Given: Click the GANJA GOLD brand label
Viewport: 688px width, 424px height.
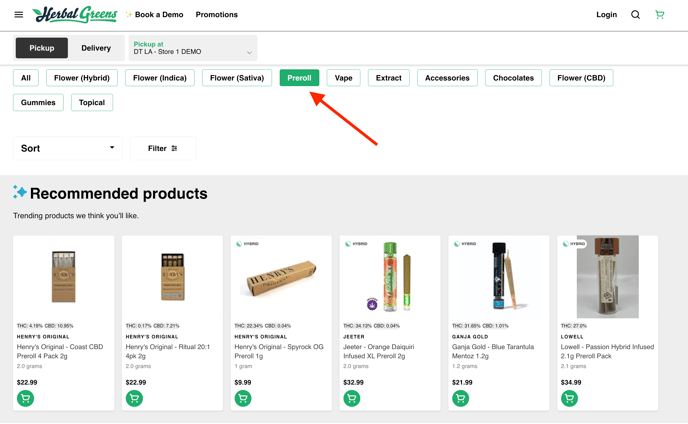Looking at the screenshot, I should 470,337.
